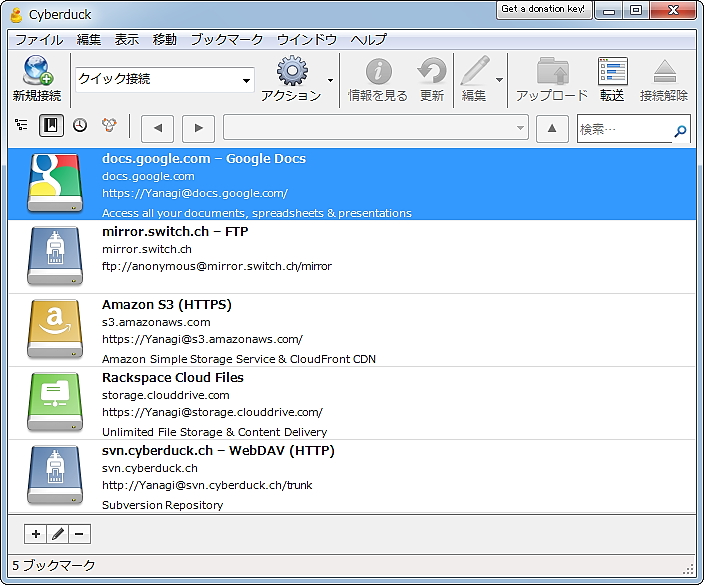Show the connection history clock icon
This screenshot has width=704, height=585.
click(80, 125)
